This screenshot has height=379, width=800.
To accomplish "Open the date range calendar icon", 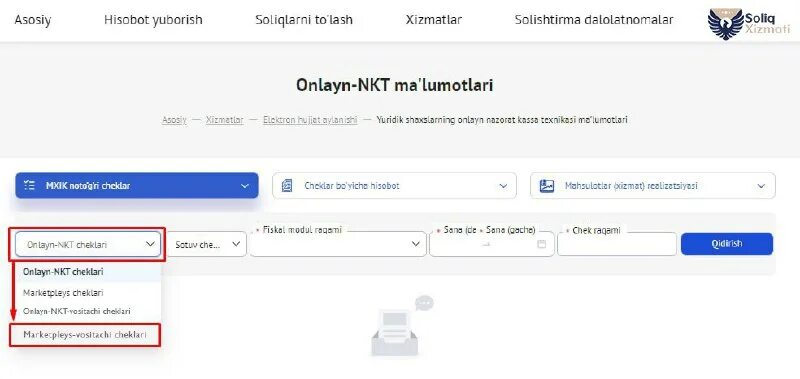I will [x=542, y=244].
